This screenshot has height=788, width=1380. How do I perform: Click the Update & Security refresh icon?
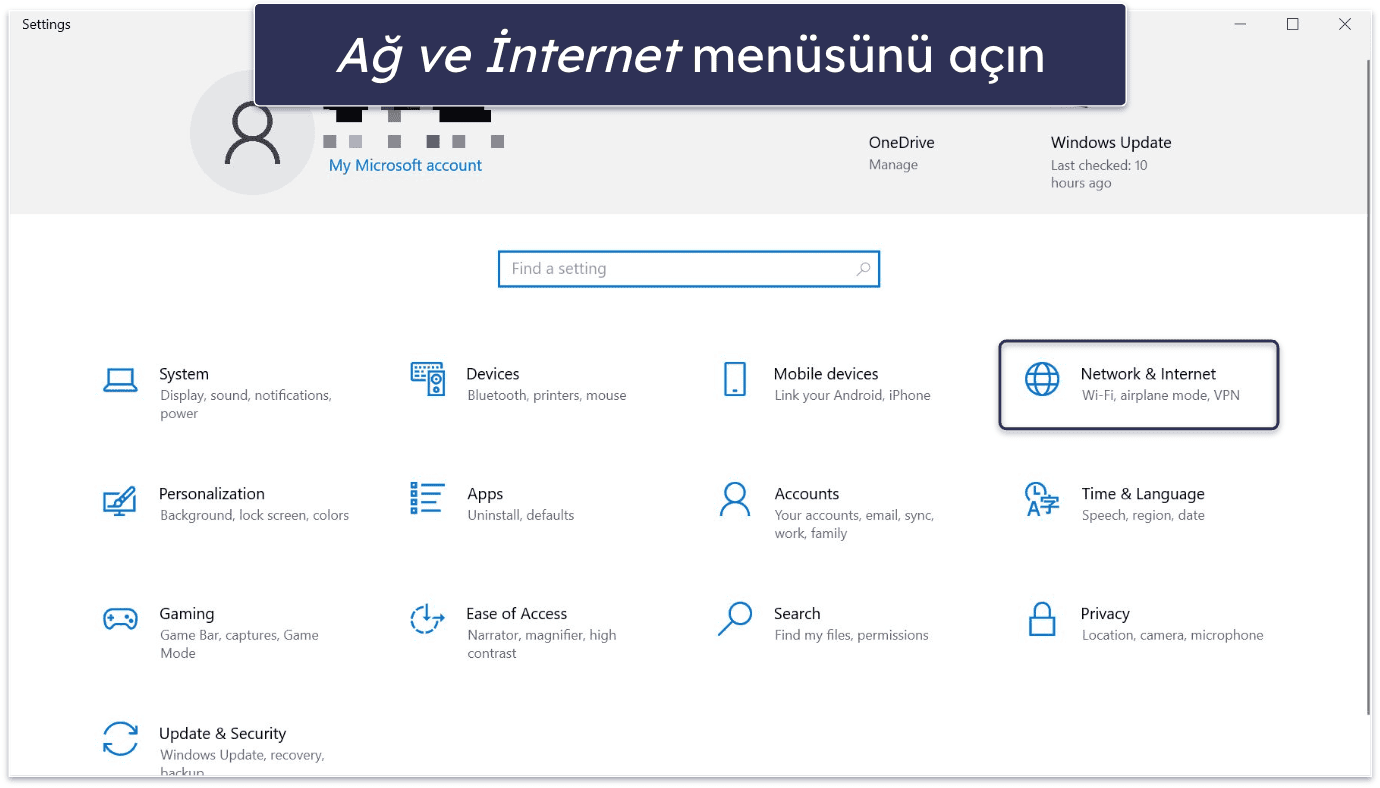pos(120,739)
